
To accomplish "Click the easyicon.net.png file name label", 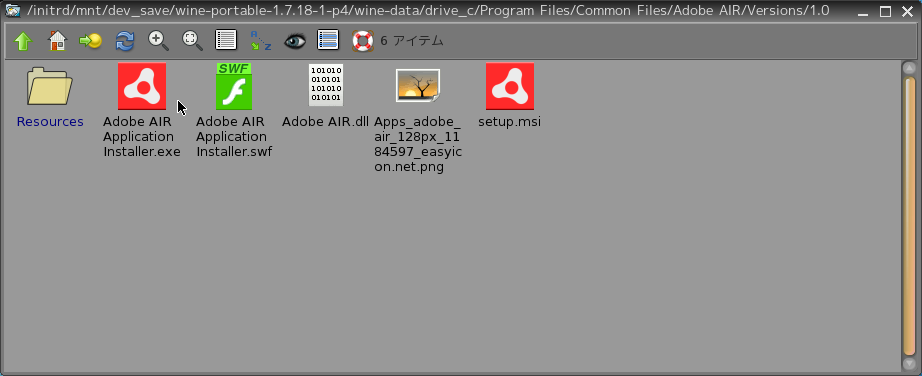I will pos(417,144).
